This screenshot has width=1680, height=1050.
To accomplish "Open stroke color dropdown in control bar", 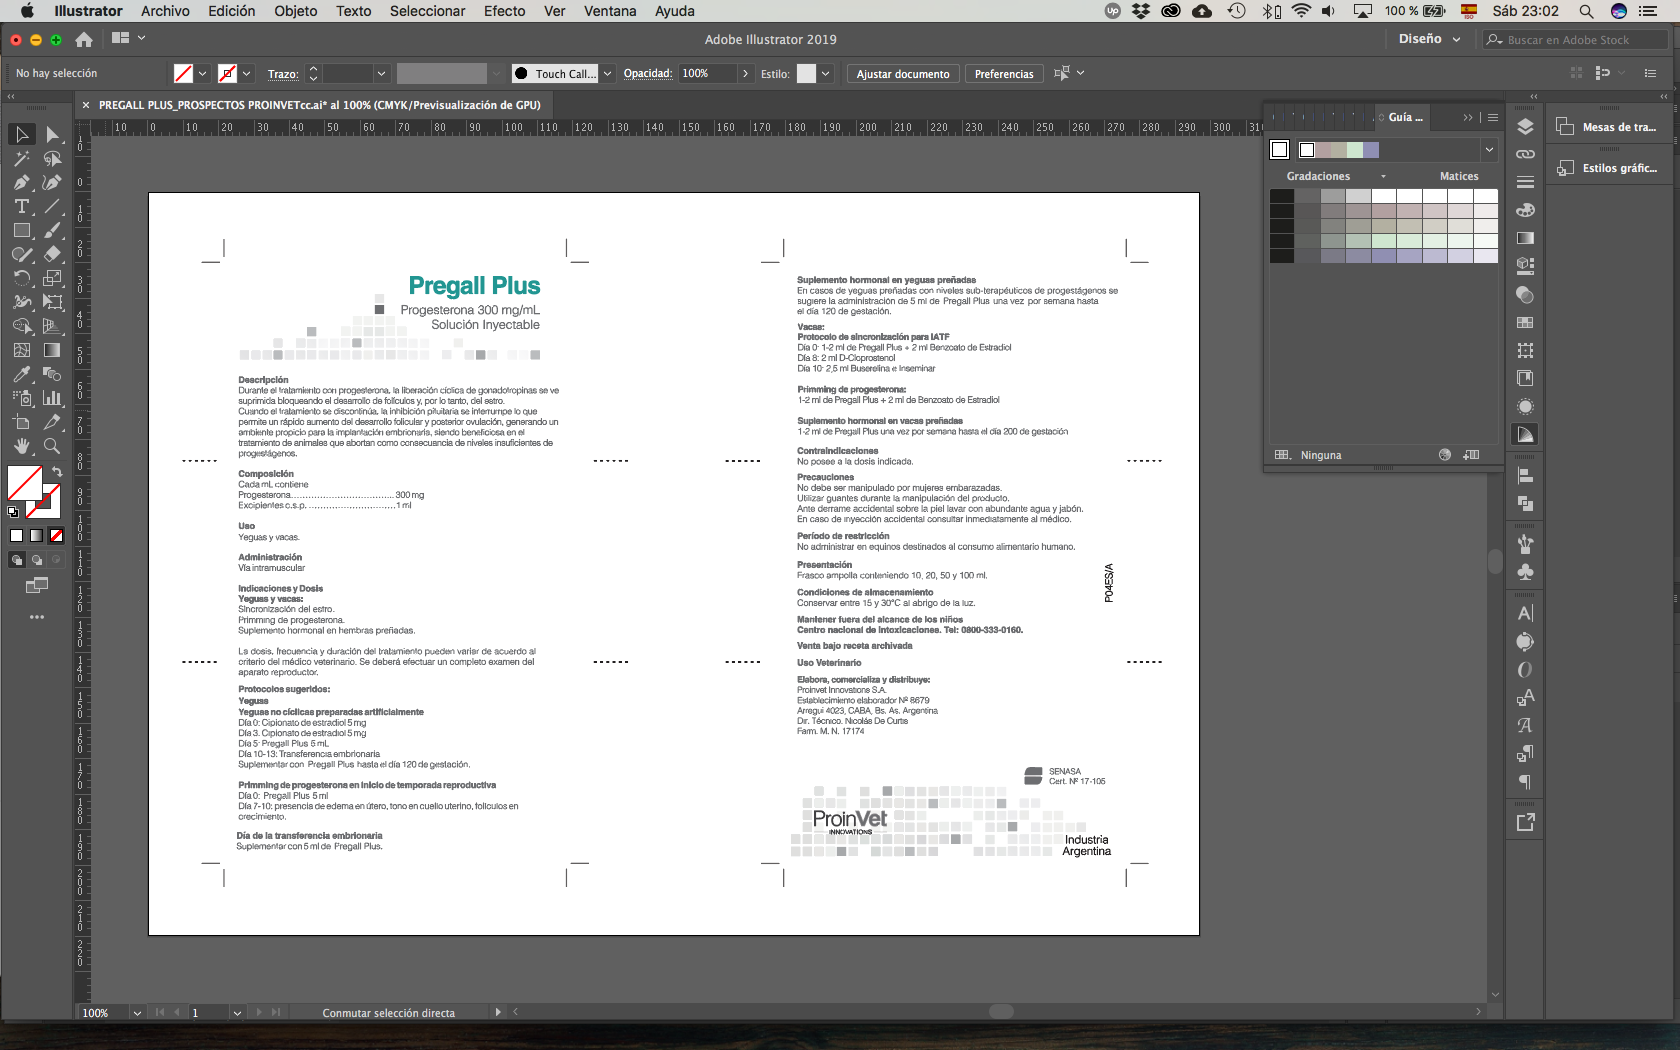I will 246,73.
